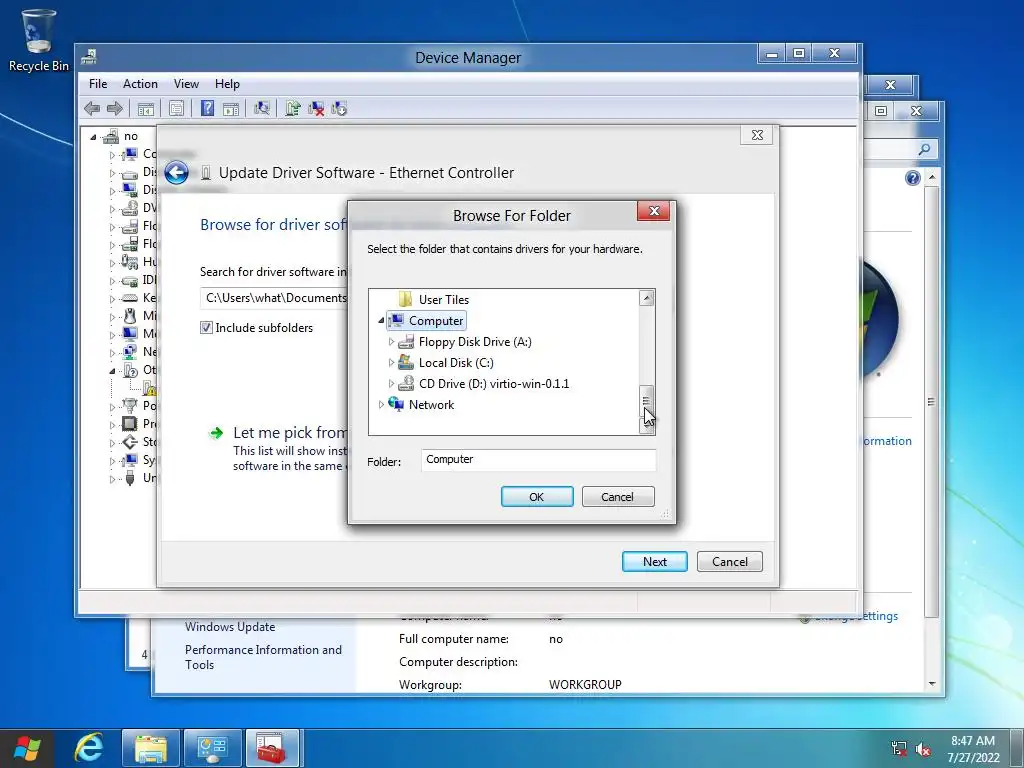
Task: Open the File menu in Device Manager
Action: pos(98,84)
